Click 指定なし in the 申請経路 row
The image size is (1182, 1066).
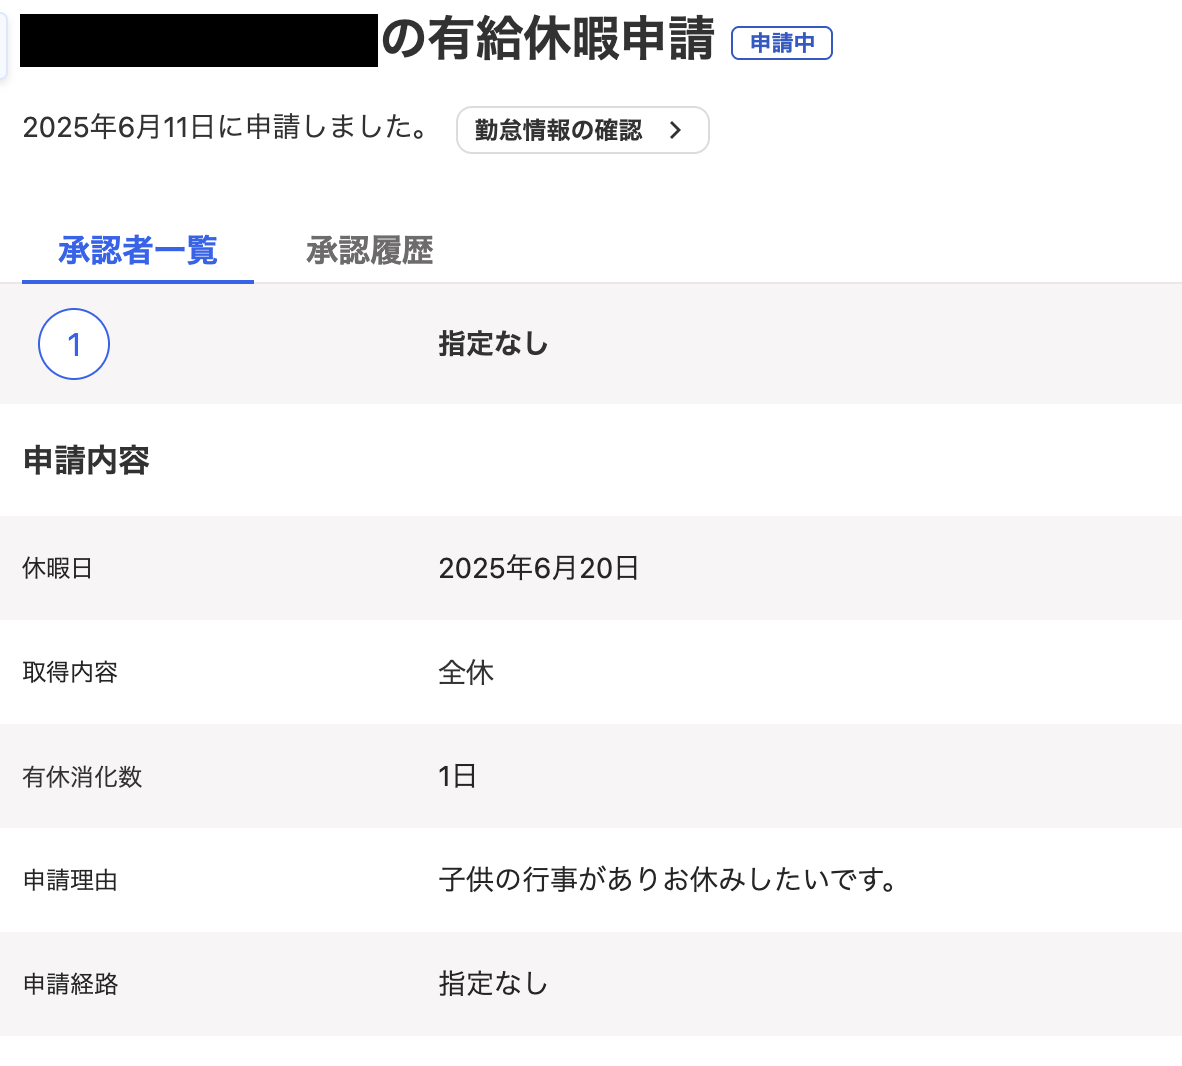(493, 983)
